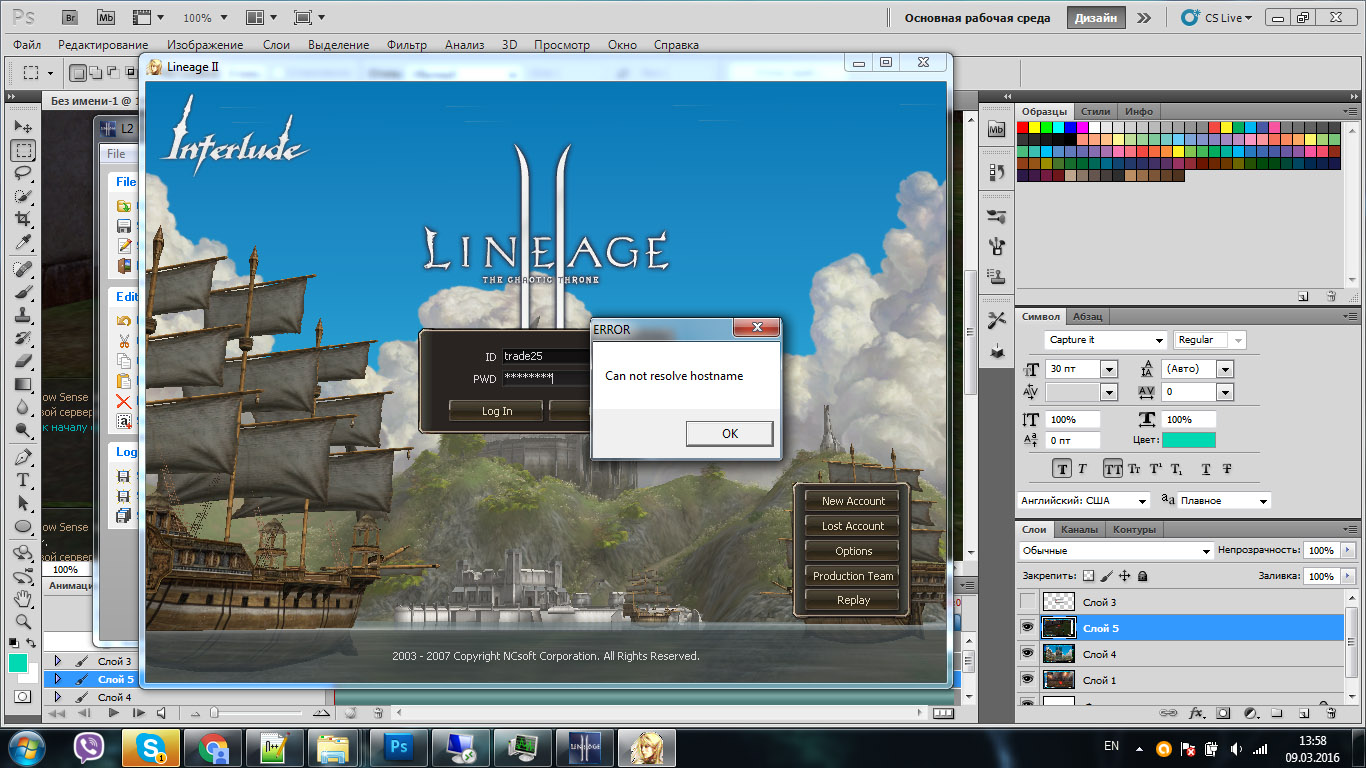This screenshot has width=1366, height=768.
Task: Click the text Цвет color swatch
Action: click(x=1189, y=440)
